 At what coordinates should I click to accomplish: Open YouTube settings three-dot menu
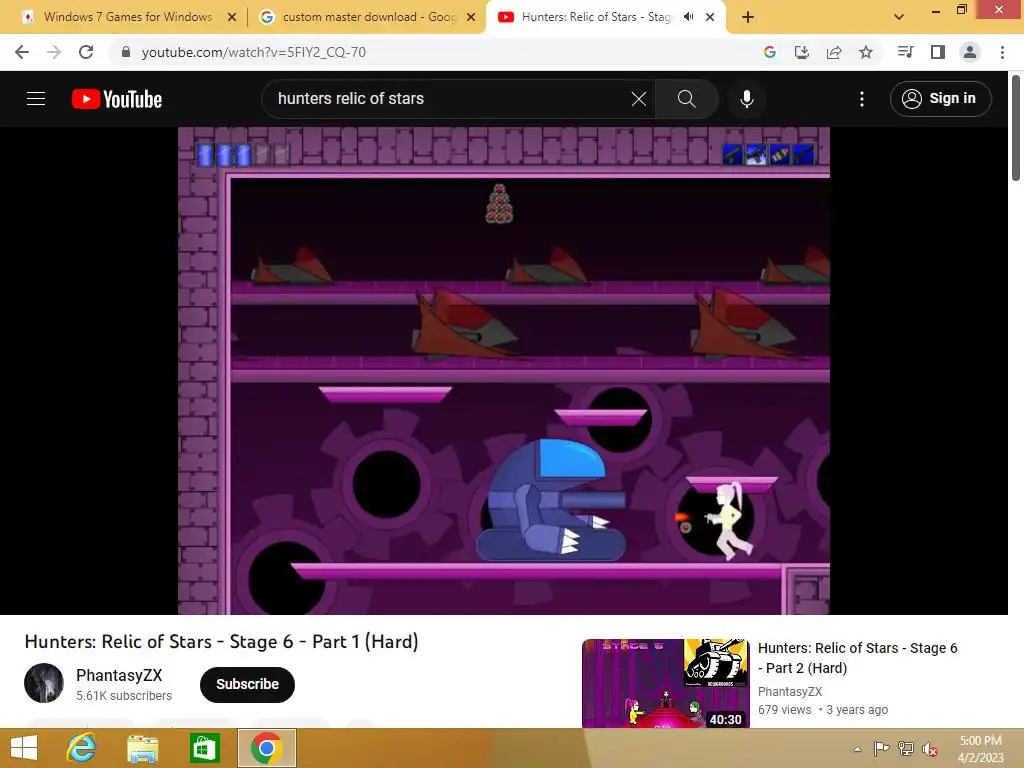[862, 99]
